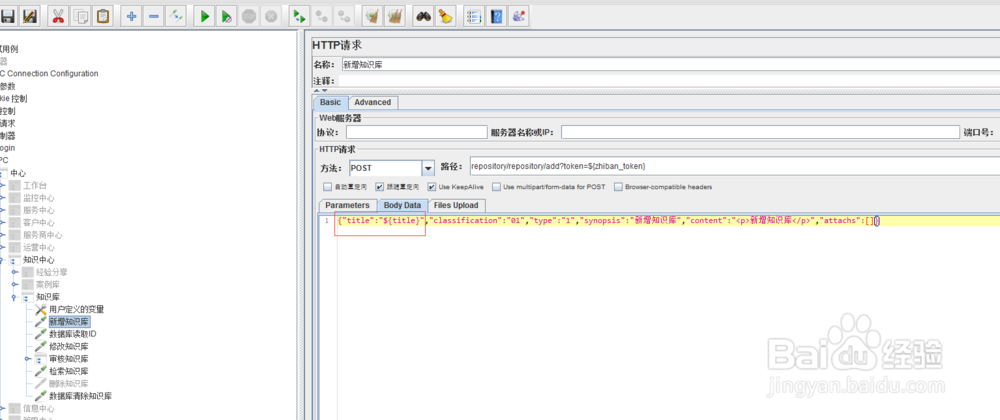
Task: Expand the 监控中心 tree node
Action: pyautogui.click(x=3, y=198)
